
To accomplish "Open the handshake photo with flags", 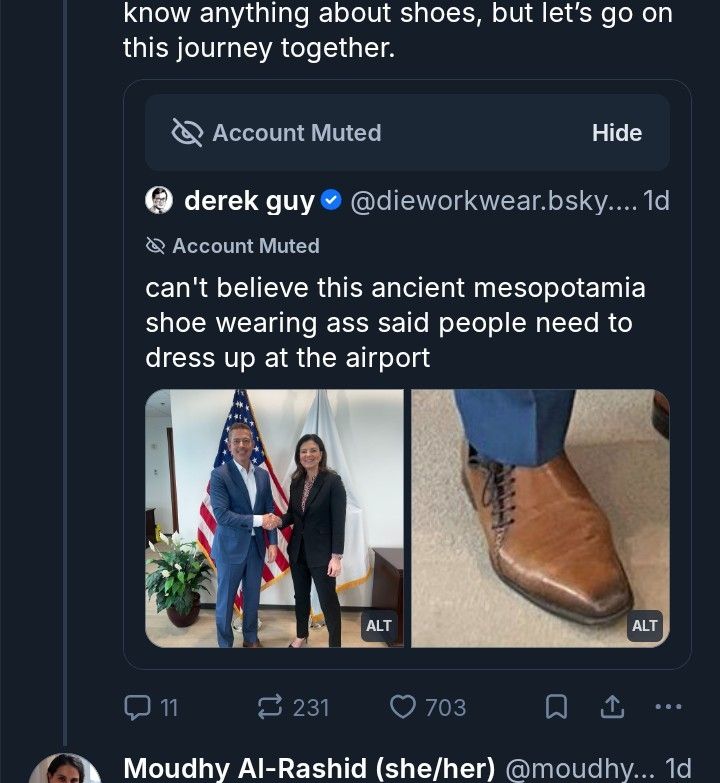I will point(274,500).
